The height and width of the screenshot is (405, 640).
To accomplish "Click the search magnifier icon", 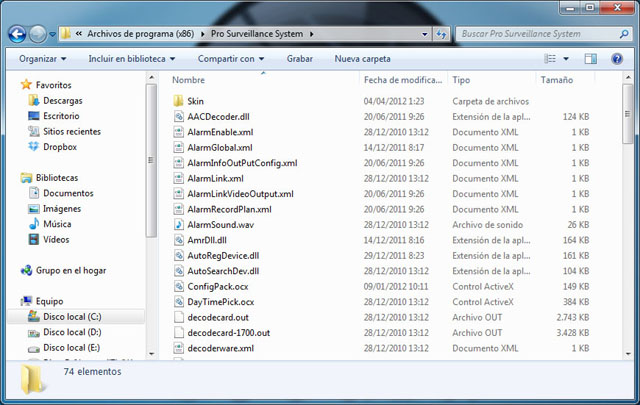I will click(624, 34).
